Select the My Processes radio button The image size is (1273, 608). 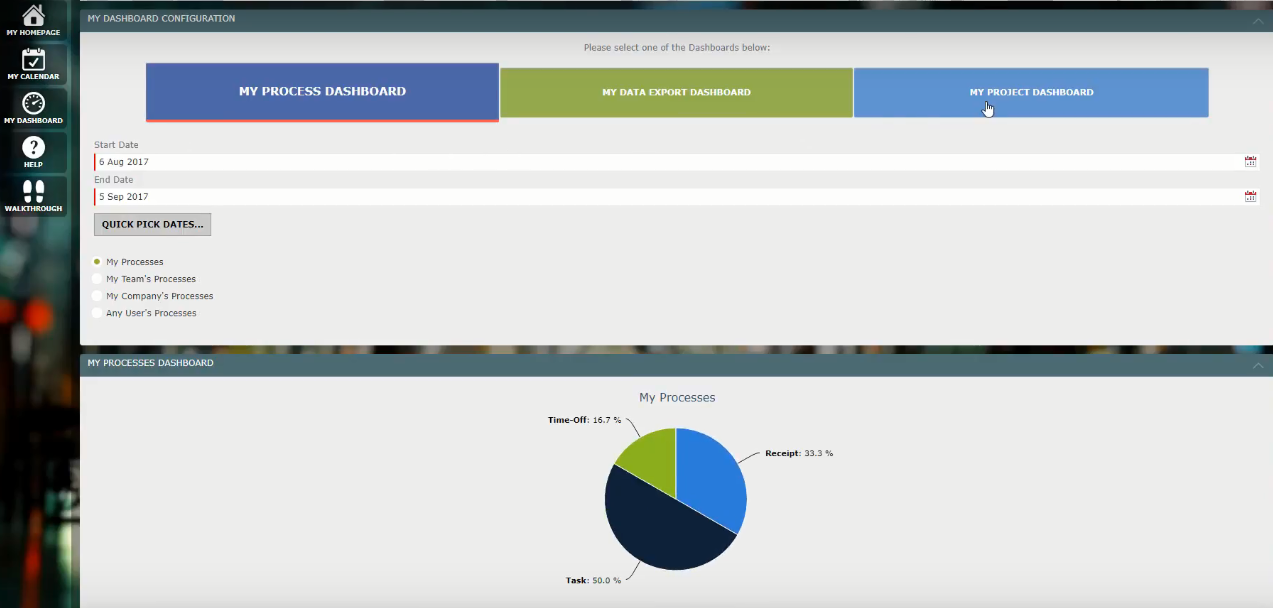pyautogui.click(x=96, y=261)
